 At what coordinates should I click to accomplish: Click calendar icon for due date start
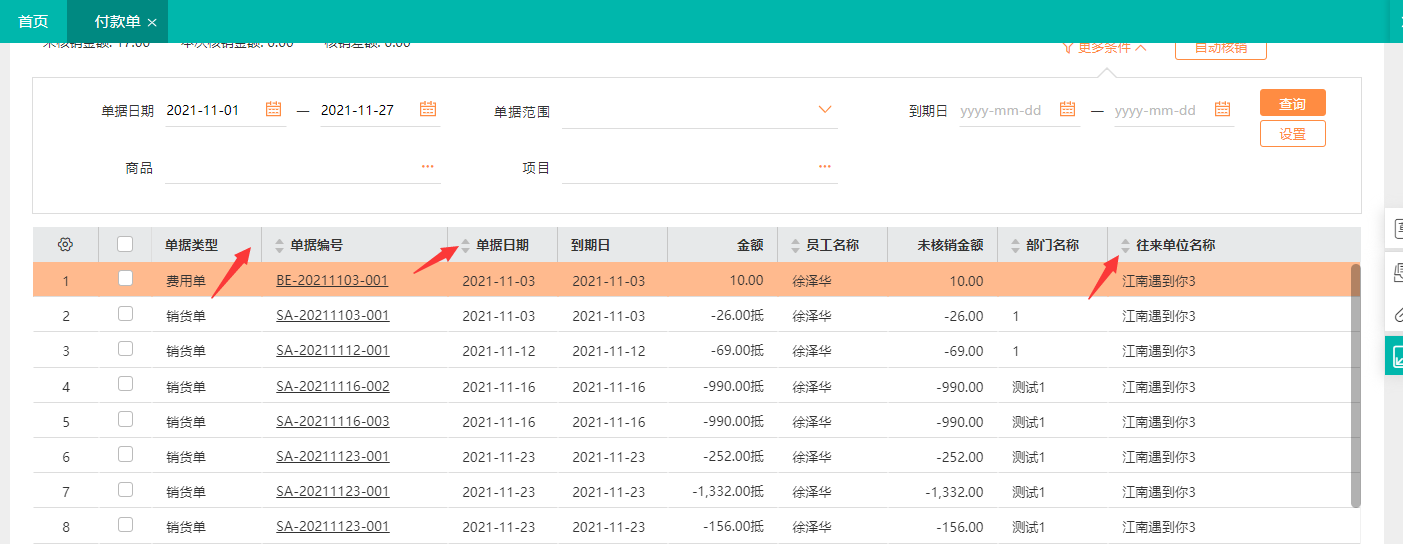tap(1067, 110)
